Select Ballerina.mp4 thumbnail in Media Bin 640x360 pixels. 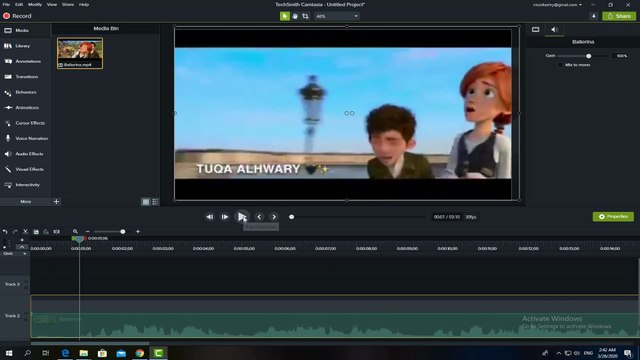click(80, 53)
